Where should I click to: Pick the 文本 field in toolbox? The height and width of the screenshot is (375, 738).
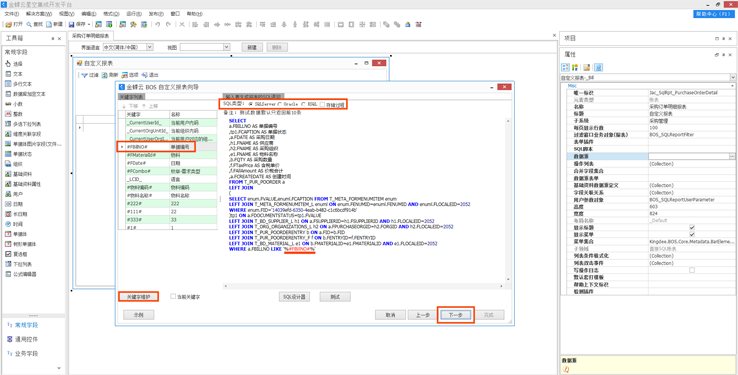(x=14, y=74)
